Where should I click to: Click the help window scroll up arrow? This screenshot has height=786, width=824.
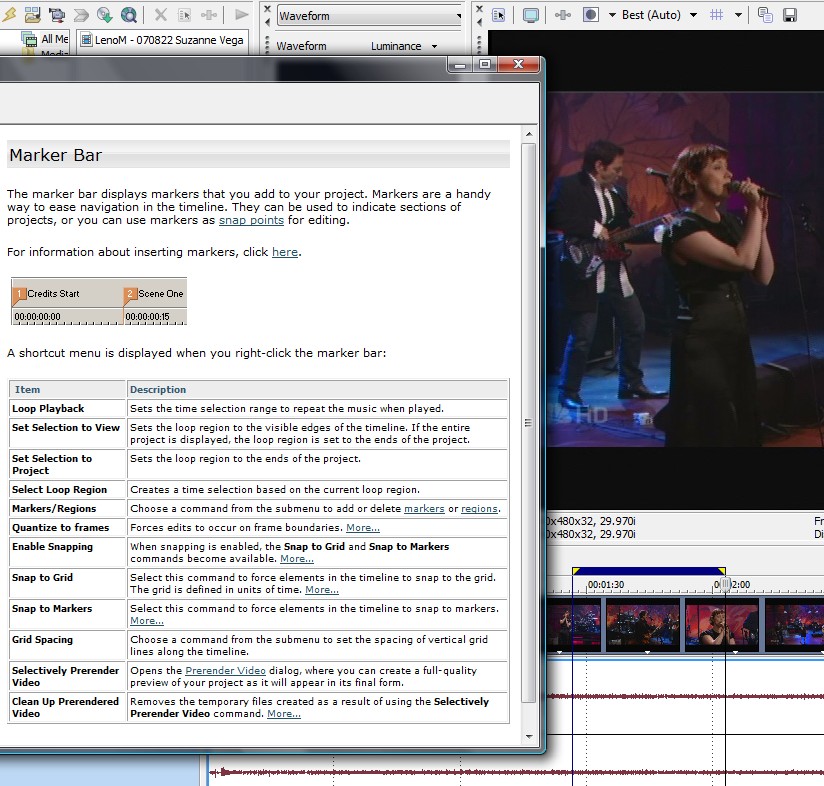[x=529, y=134]
